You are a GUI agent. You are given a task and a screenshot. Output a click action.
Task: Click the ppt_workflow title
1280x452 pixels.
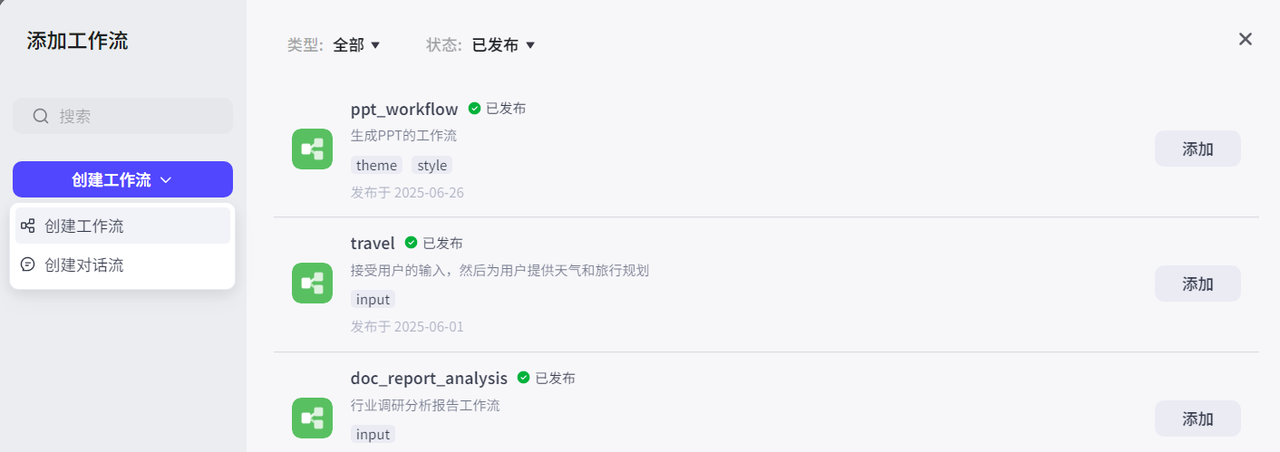(404, 109)
